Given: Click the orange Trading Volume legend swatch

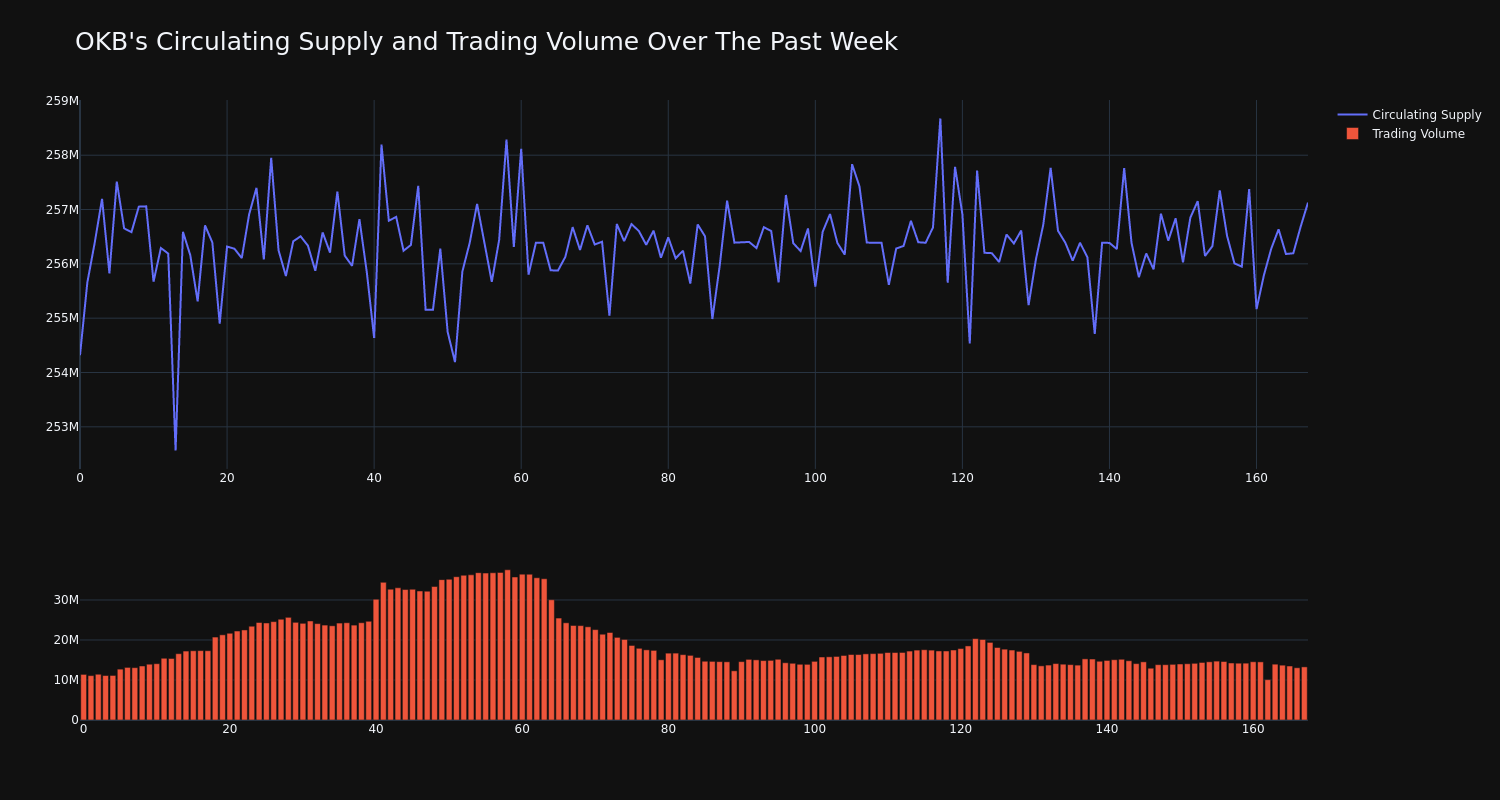Looking at the screenshot, I should [x=1352, y=134].
